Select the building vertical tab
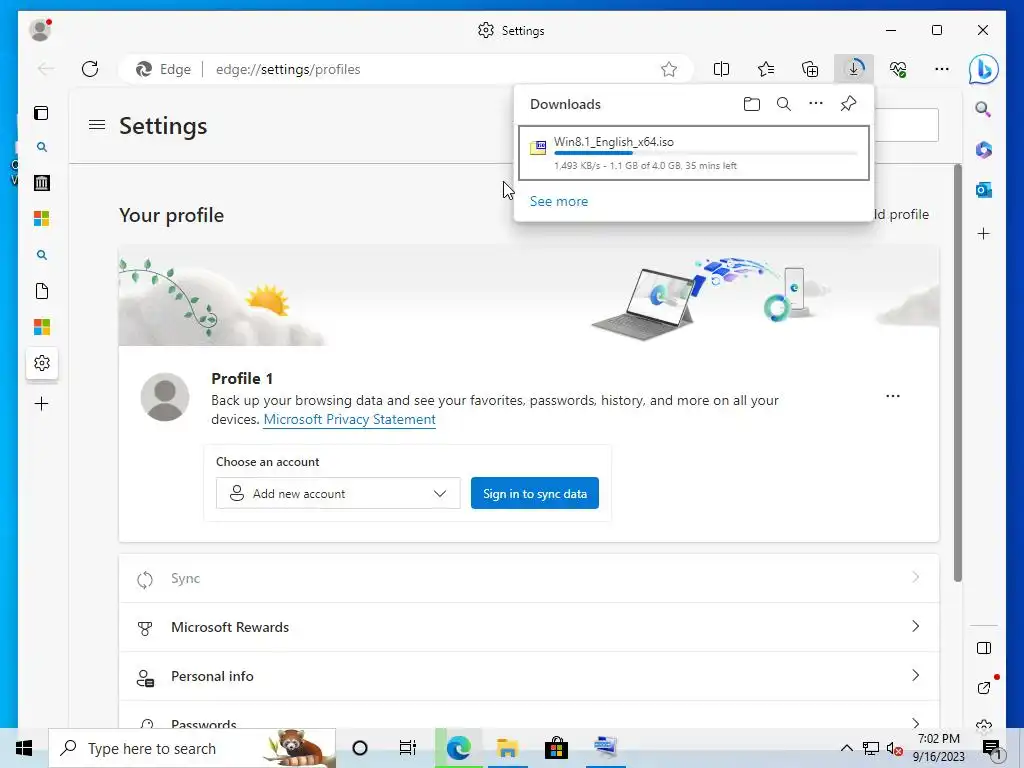Image resolution: width=1024 pixels, height=768 pixels. point(42,183)
